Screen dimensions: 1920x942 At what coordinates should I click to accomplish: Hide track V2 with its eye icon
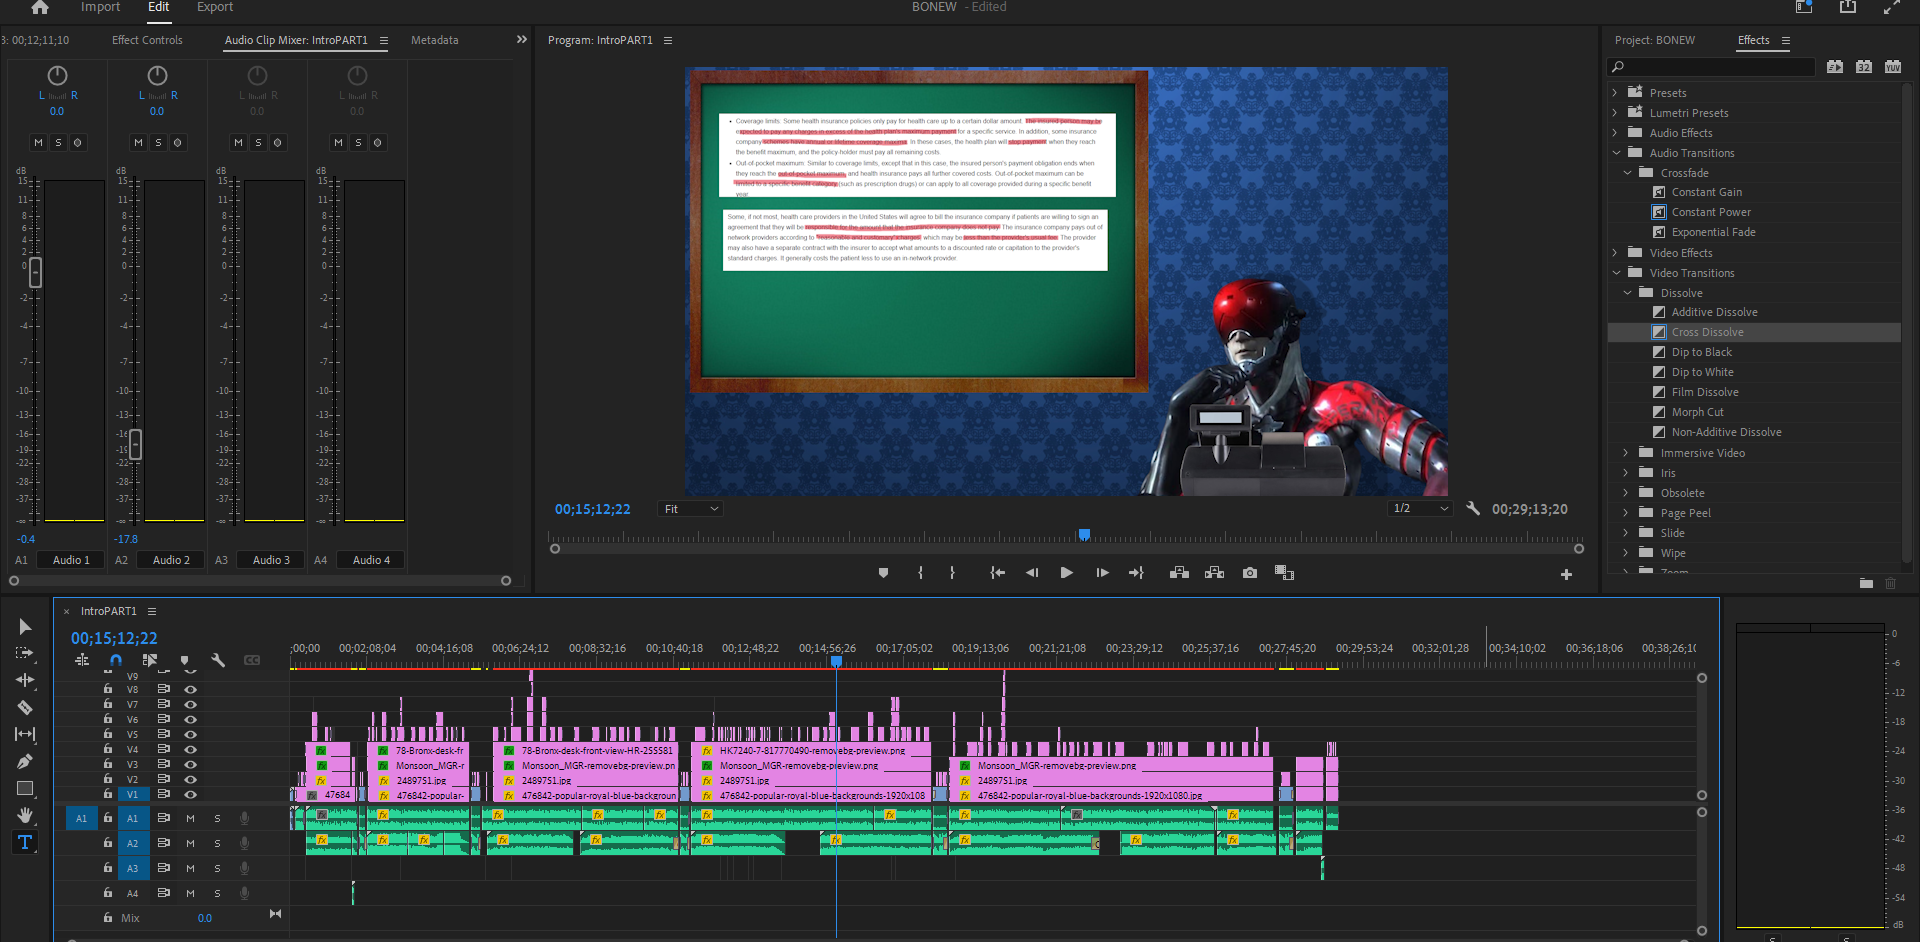tap(190, 779)
